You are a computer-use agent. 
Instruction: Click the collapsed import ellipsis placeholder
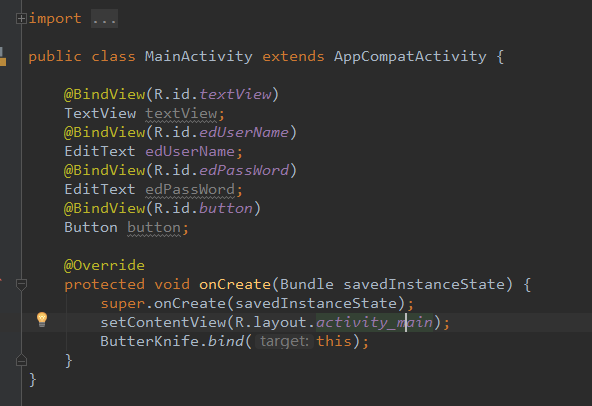tap(105, 19)
